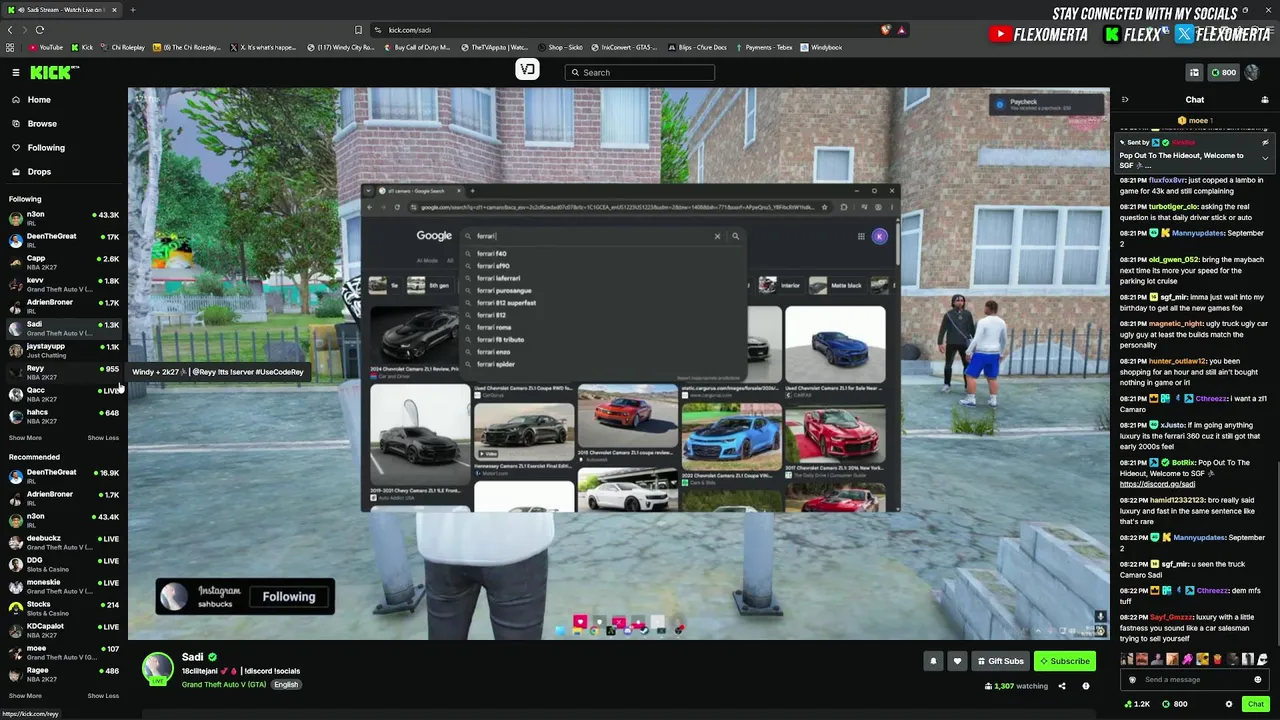Click the English language tag
Screen dimensions: 1280x720
[286, 685]
